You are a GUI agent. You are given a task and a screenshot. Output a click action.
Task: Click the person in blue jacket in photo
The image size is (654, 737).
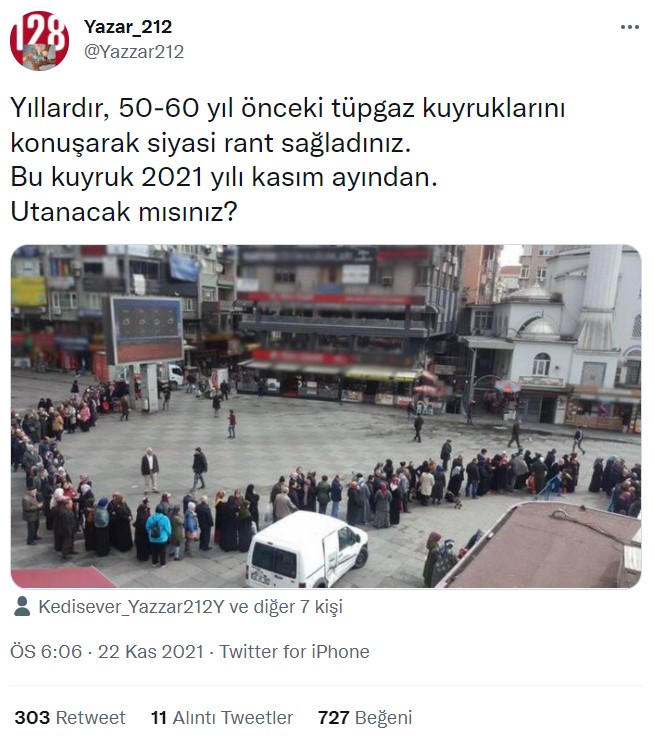(158, 535)
